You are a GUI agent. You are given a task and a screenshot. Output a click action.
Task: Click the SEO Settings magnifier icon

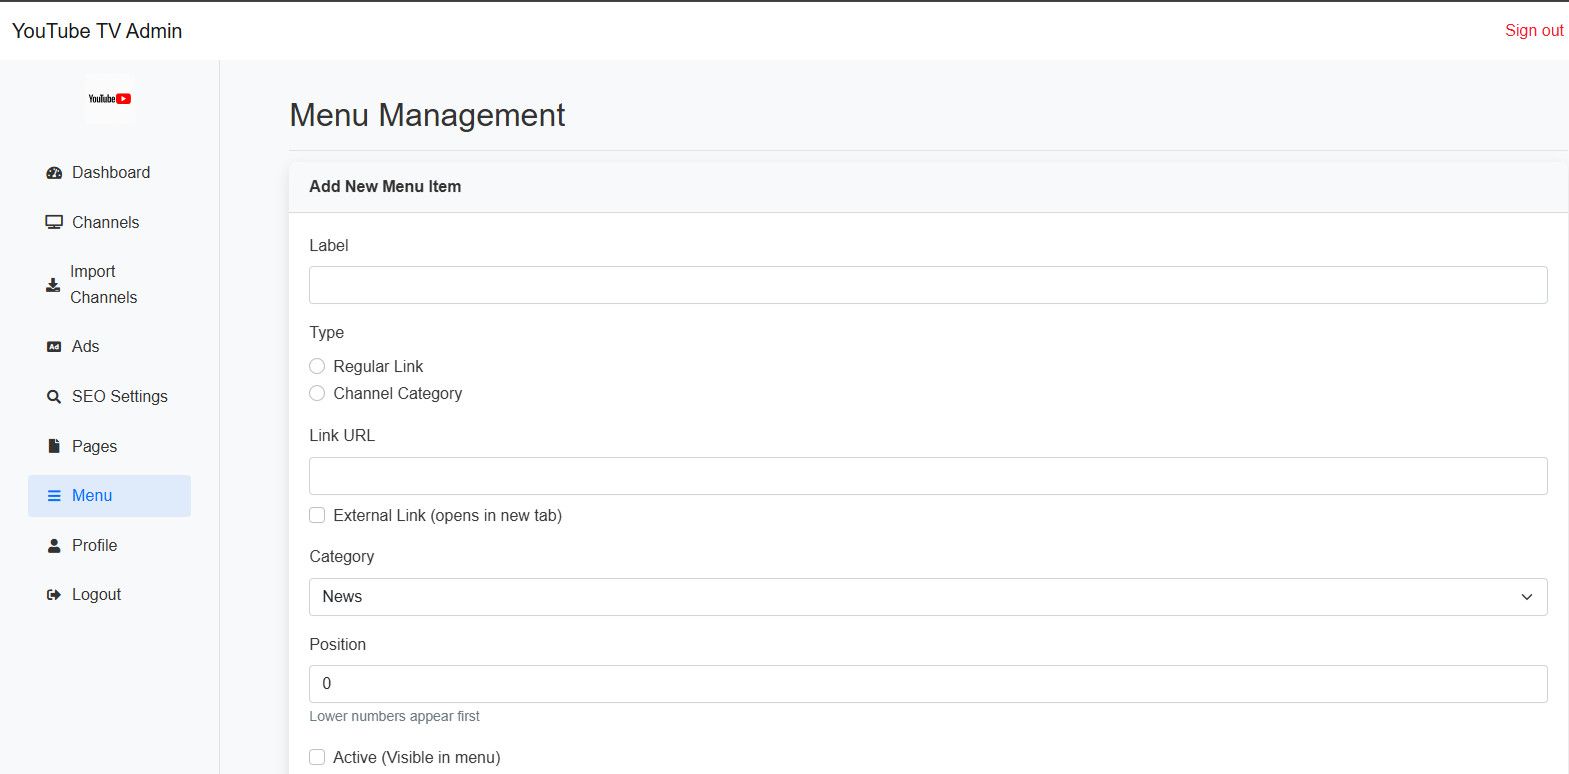pos(54,397)
